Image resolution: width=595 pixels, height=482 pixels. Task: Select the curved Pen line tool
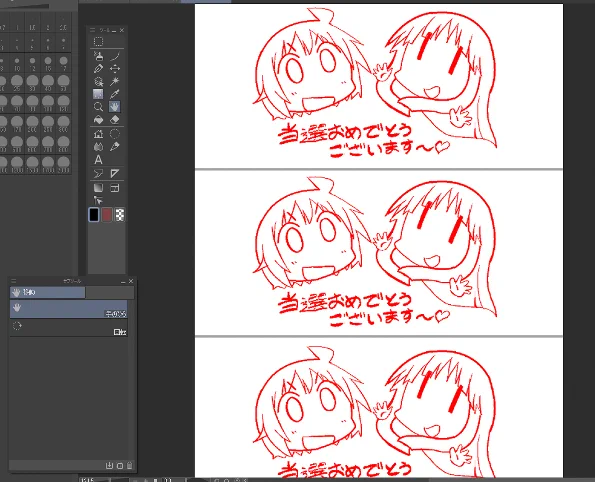pyautogui.click(x=115, y=57)
